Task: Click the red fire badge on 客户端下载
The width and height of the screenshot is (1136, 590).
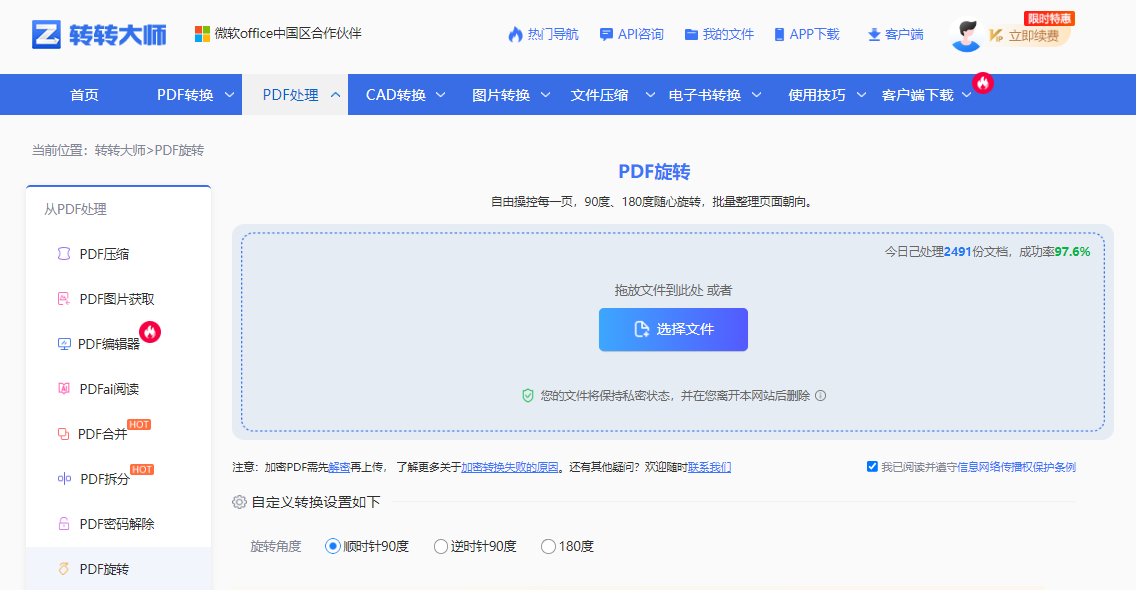Action: pos(982,83)
